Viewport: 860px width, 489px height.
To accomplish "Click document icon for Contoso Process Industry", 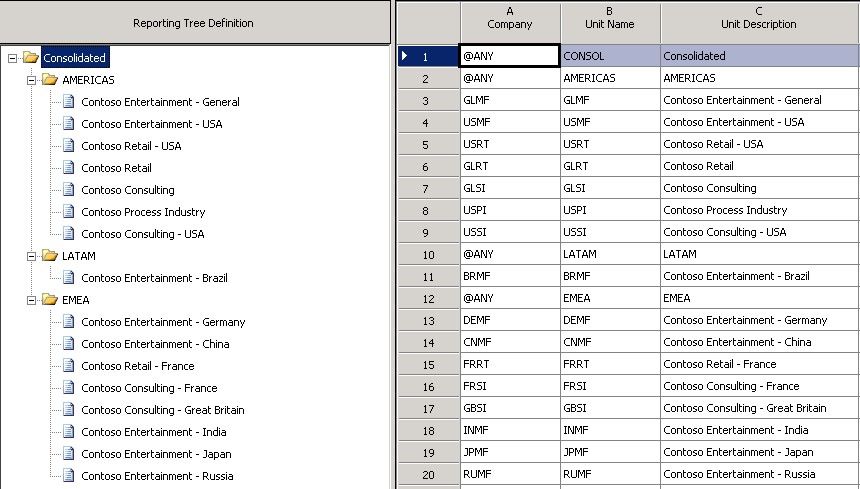I will [69, 211].
